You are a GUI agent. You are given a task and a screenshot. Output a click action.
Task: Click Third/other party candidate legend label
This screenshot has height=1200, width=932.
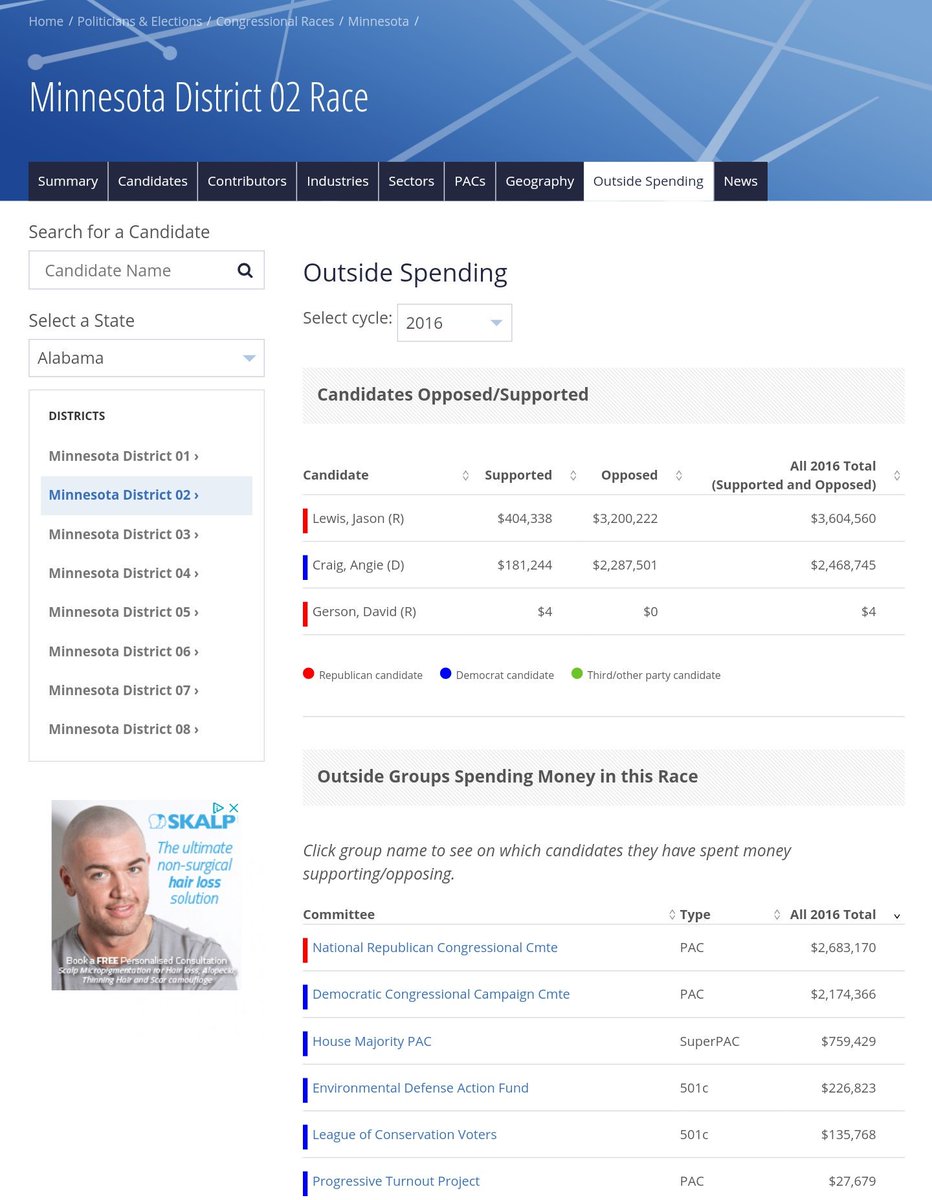(x=654, y=675)
